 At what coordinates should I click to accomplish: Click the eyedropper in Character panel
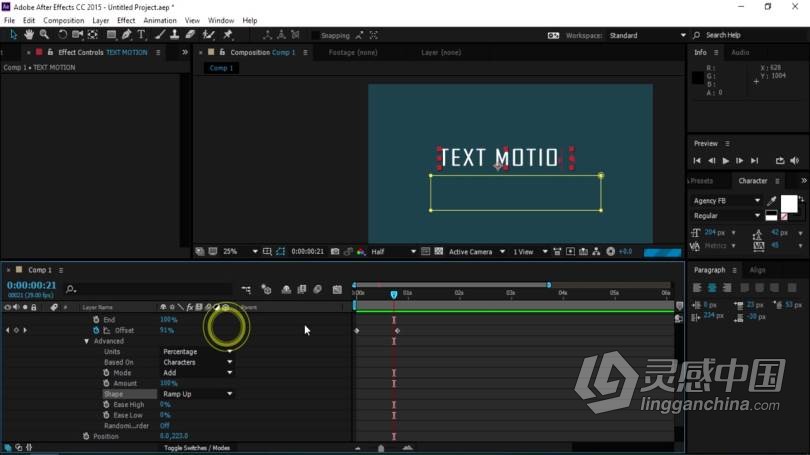(x=771, y=200)
